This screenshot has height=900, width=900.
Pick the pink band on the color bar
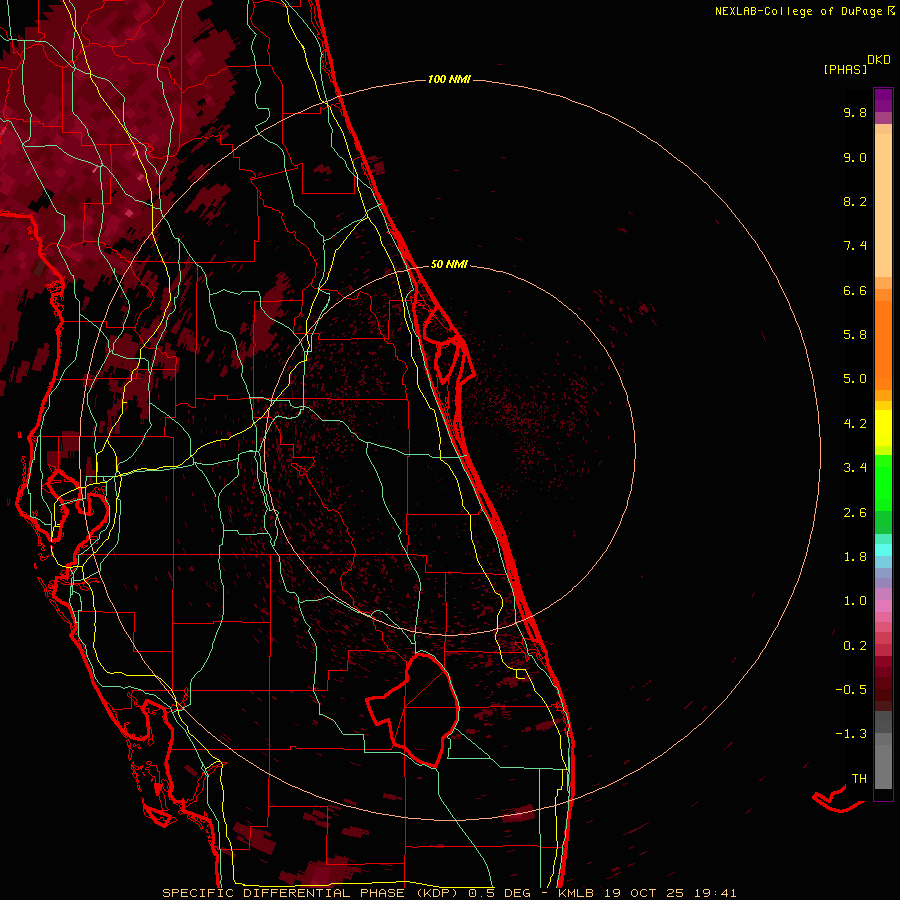[883, 606]
